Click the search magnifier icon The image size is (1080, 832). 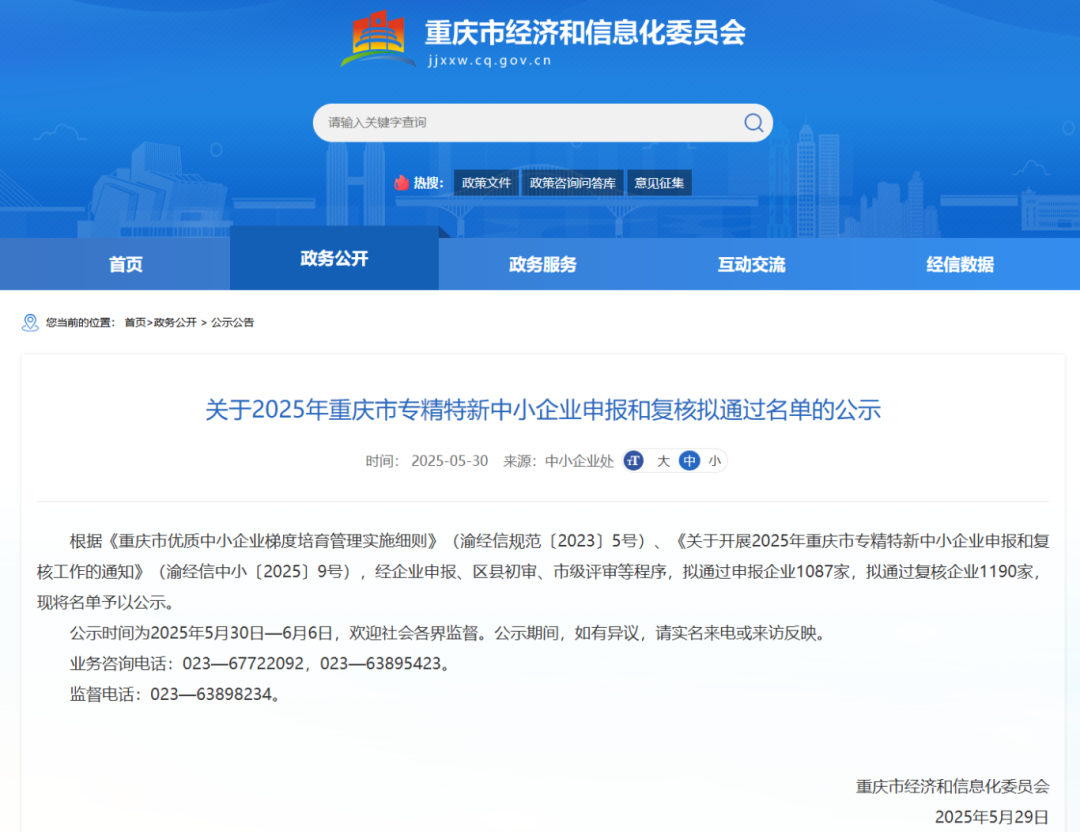[x=753, y=123]
